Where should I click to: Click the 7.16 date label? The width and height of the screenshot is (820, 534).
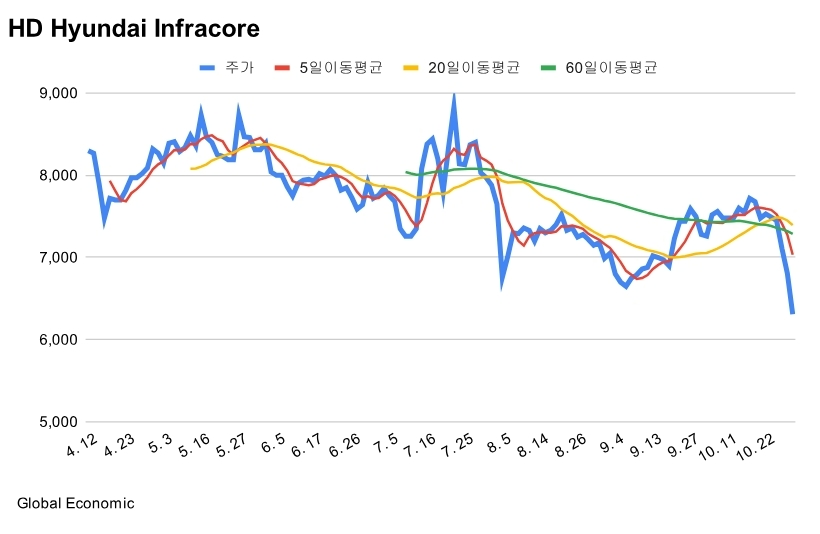[x=420, y=446]
